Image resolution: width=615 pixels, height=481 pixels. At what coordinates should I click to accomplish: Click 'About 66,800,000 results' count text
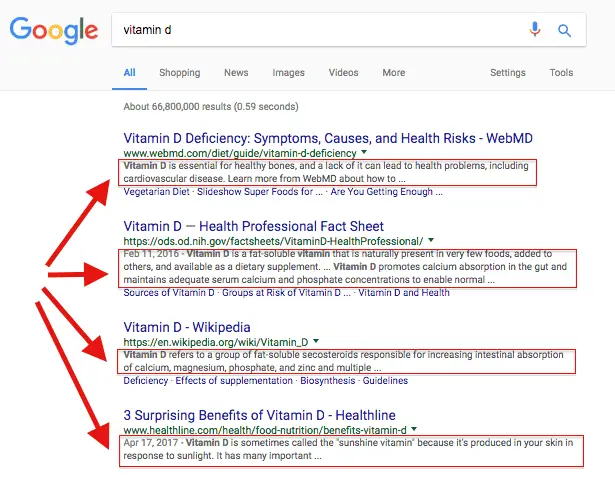211,107
